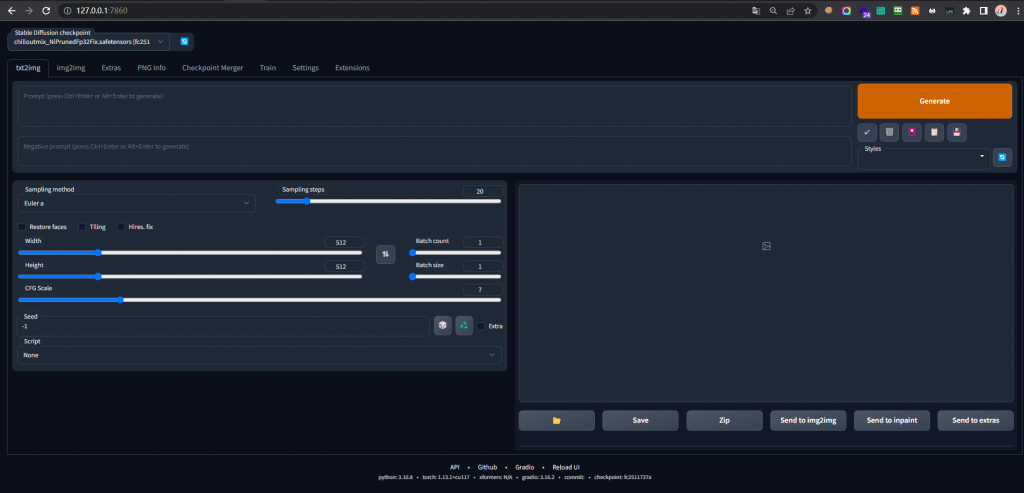
Task: Open the Settings tab
Action: tap(306, 68)
